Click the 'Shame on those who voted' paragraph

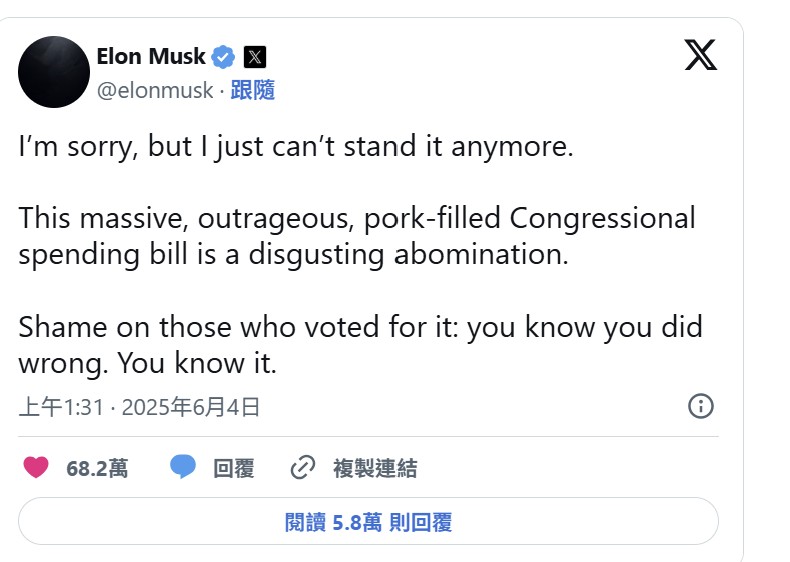click(360, 345)
